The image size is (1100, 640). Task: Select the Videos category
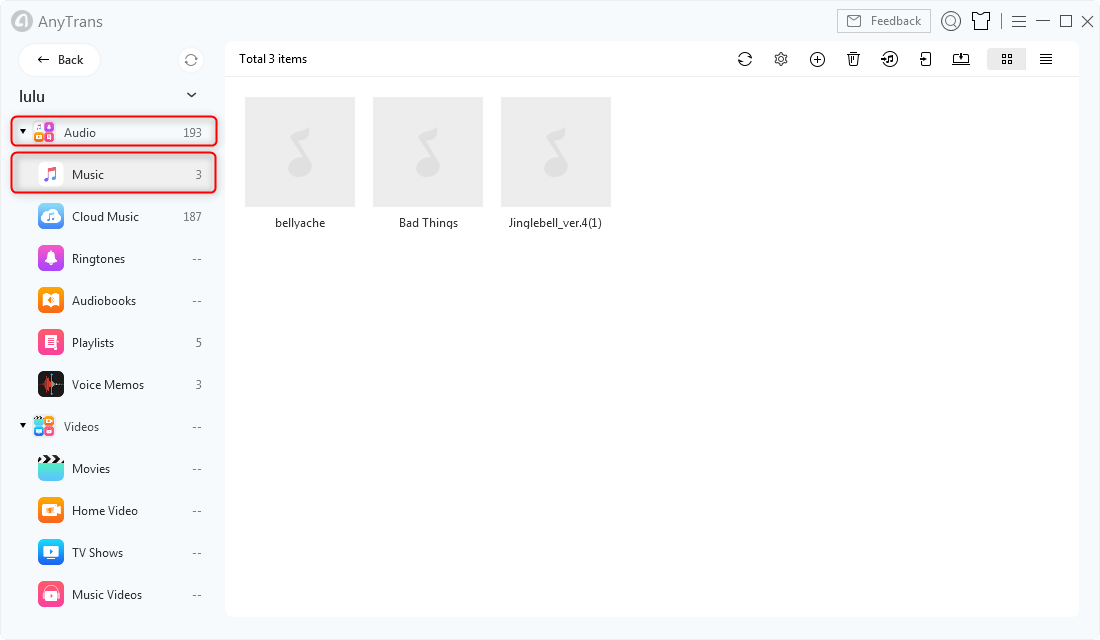pos(114,427)
